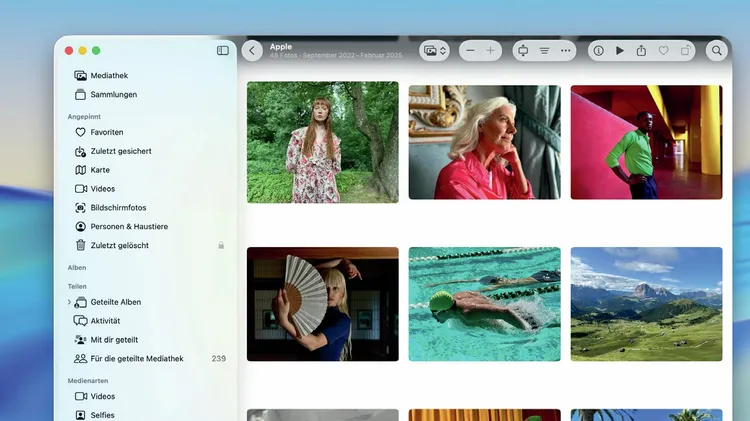This screenshot has width=750, height=421.
Task: Expand the Geteilte Alben tree item
Action: coord(69,302)
